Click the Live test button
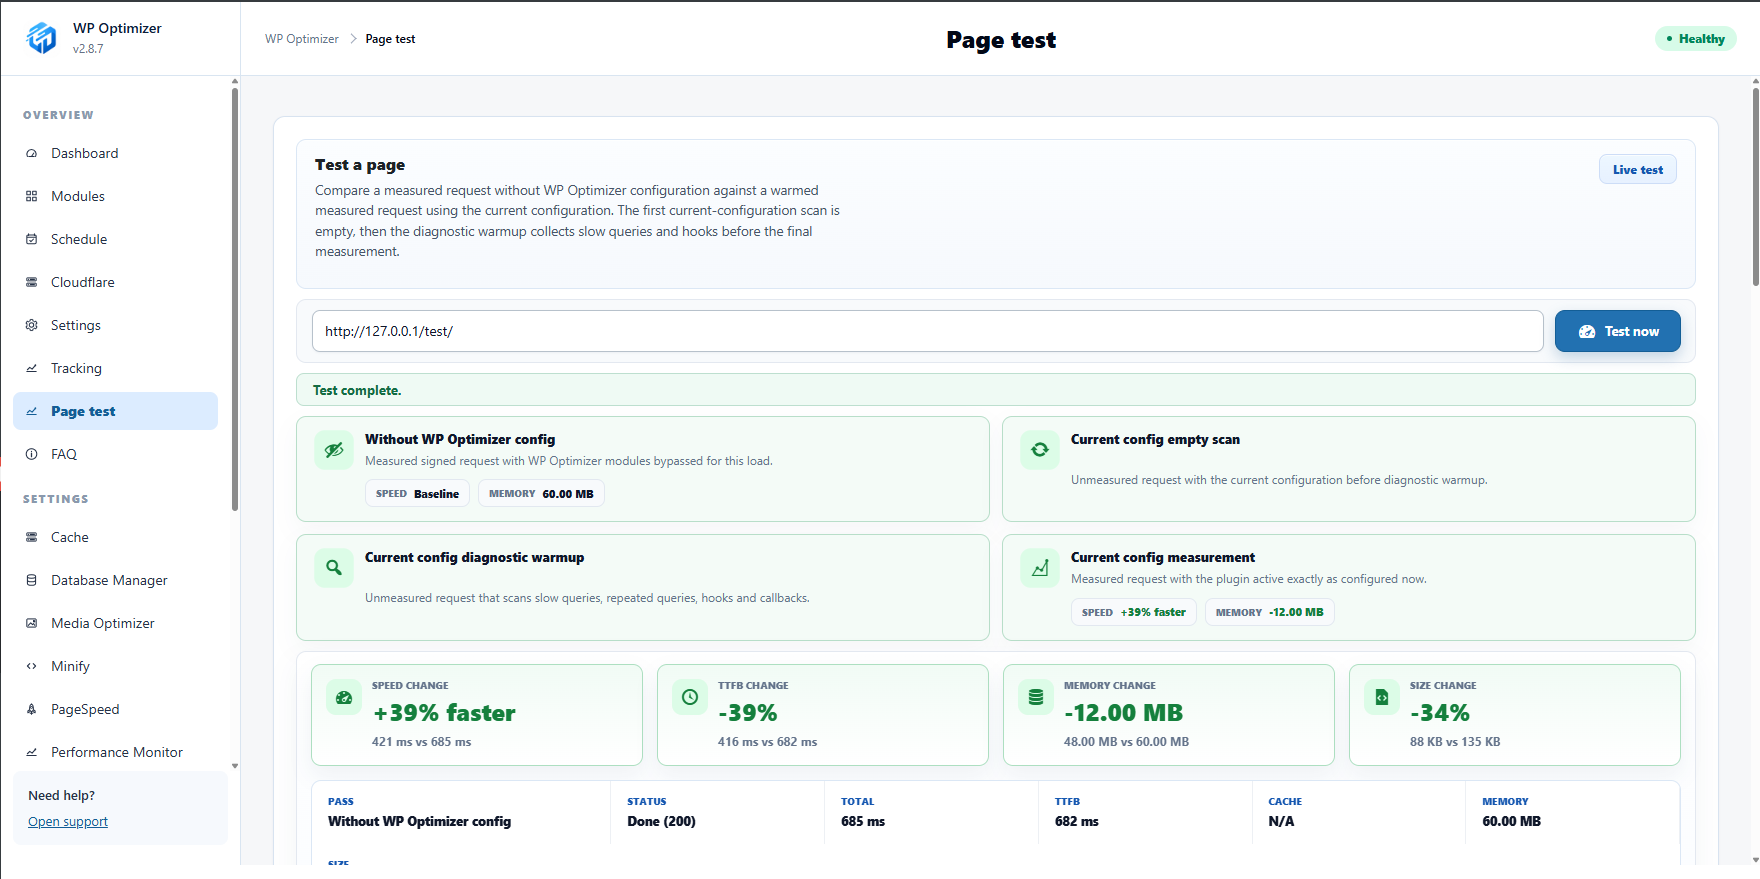1760x879 pixels. point(1637,170)
